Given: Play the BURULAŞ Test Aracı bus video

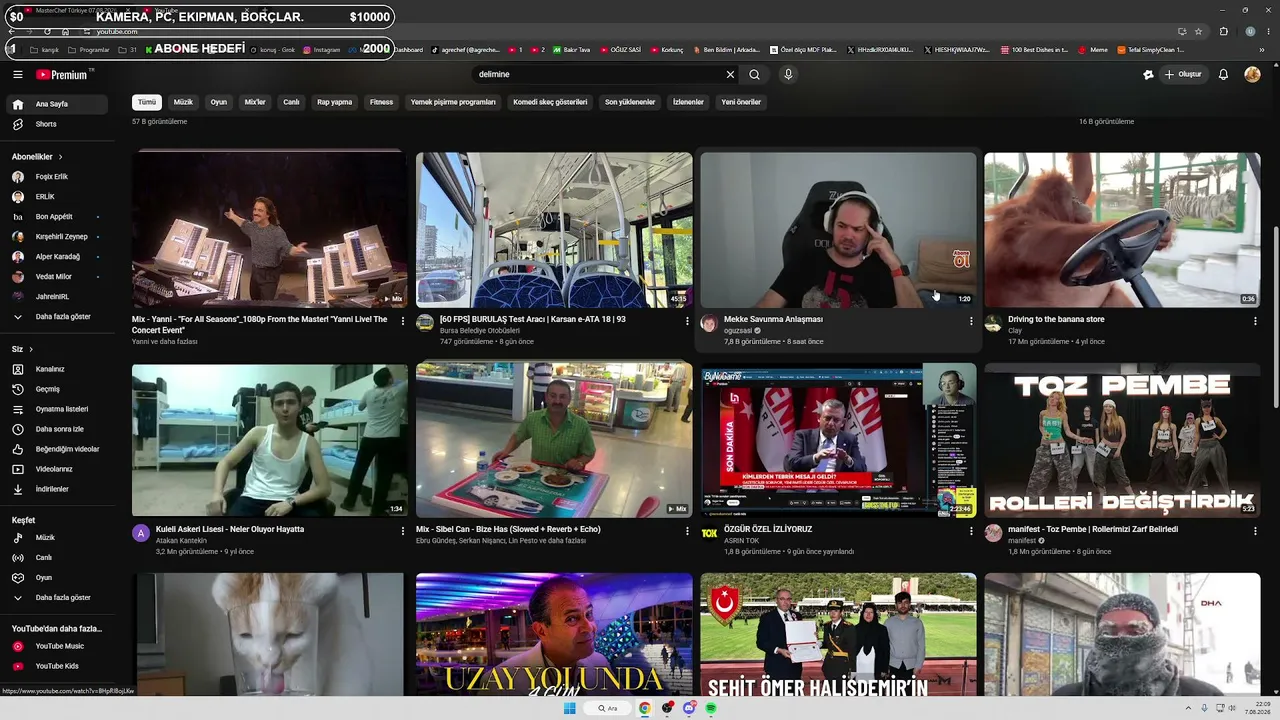Looking at the screenshot, I should [x=554, y=230].
